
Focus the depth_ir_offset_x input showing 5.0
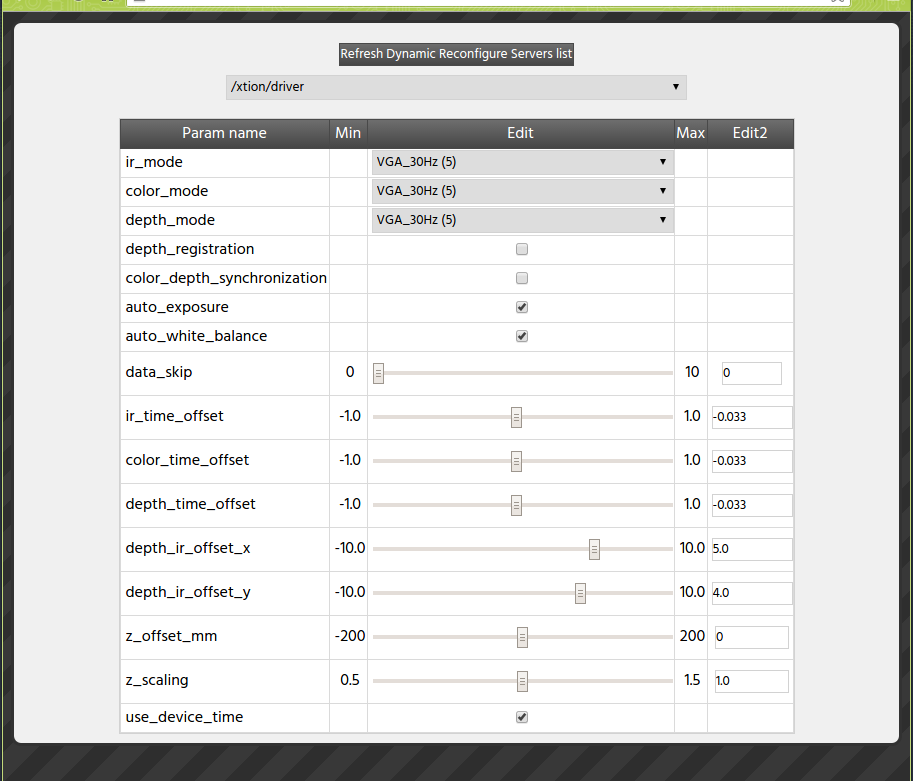752,549
